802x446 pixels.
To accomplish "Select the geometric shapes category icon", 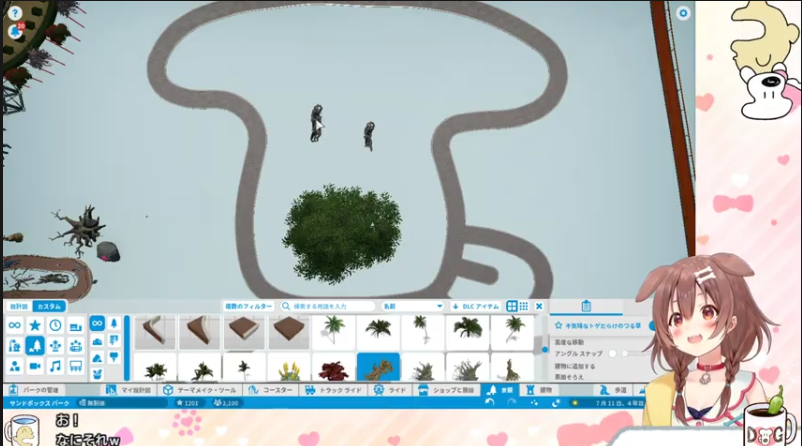I will pyautogui.click(x=14, y=366).
